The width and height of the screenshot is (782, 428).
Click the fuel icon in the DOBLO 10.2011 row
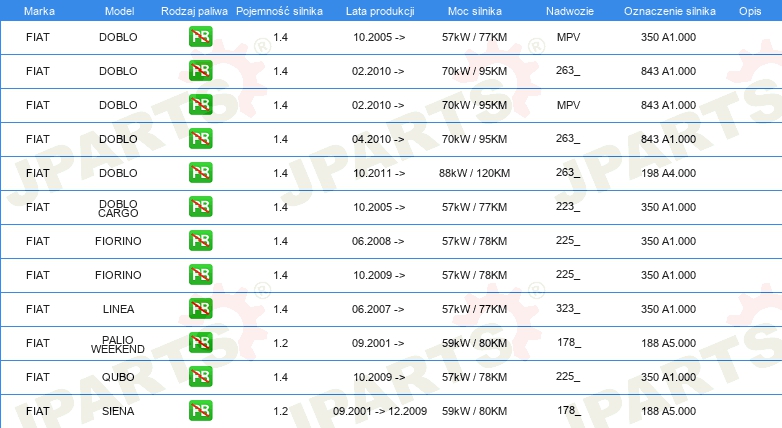pyautogui.click(x=200, y=173)
